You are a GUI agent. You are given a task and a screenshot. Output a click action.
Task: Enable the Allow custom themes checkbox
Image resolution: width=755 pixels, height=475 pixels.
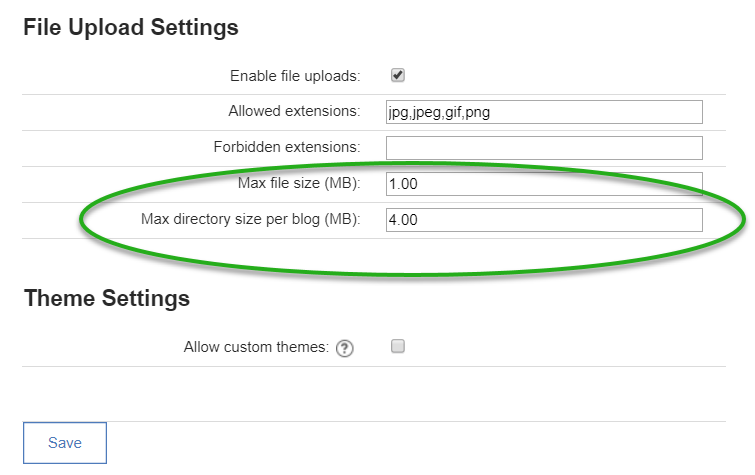click(398, 346)
